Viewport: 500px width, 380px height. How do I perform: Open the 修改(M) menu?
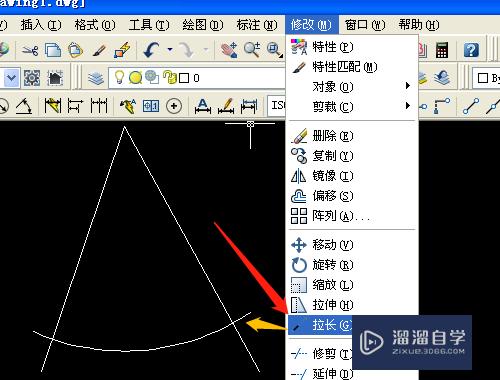click(311, 25)
